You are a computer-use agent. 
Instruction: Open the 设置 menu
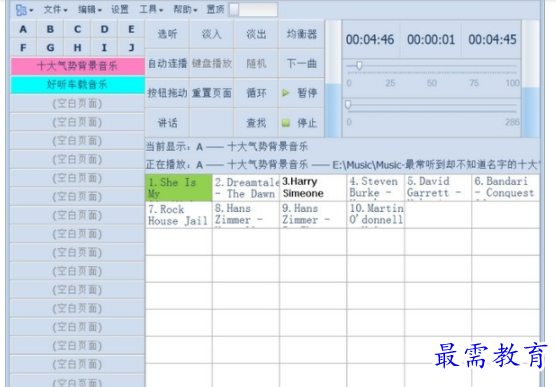(120, 10)
